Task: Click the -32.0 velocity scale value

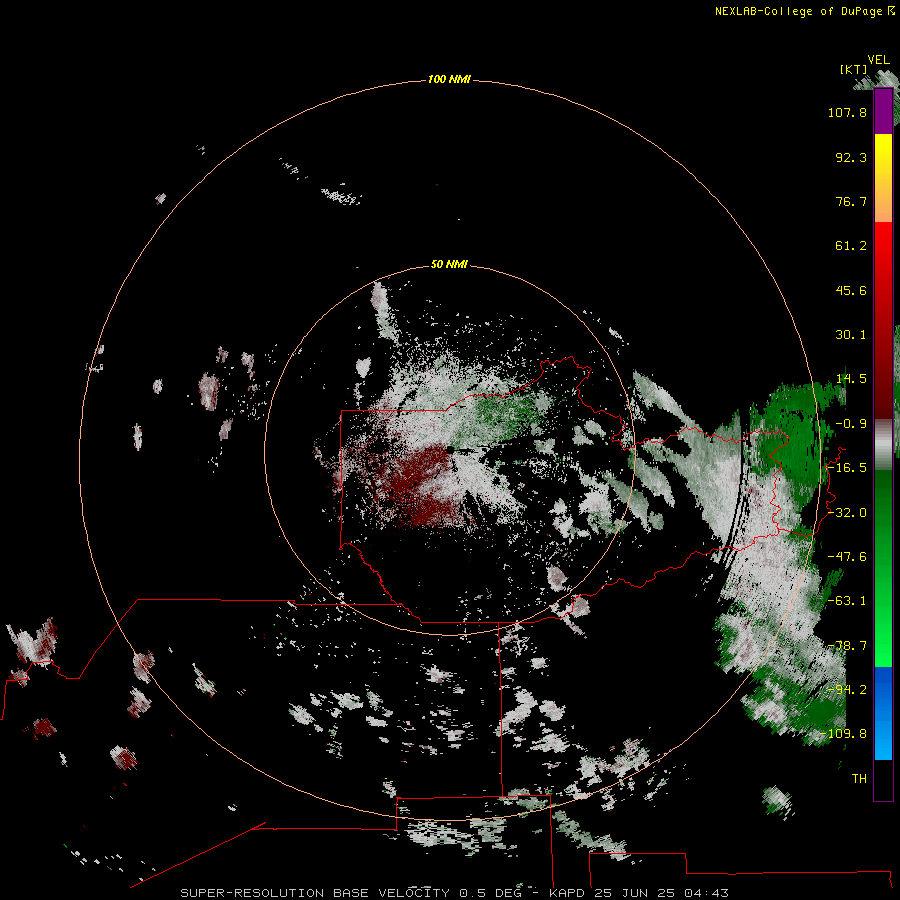Action: pos(847,513)
